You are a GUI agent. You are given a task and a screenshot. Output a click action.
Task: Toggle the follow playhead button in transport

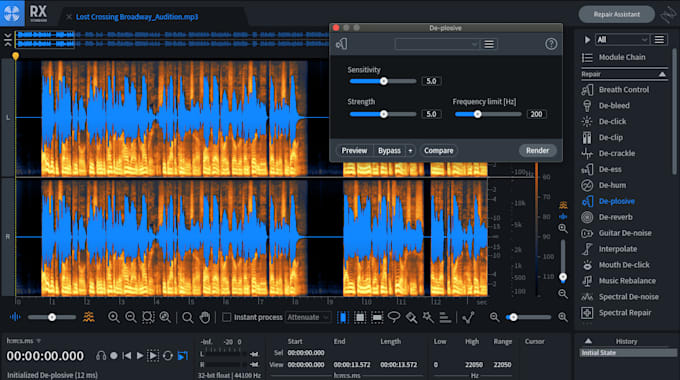tap(183, 356)
